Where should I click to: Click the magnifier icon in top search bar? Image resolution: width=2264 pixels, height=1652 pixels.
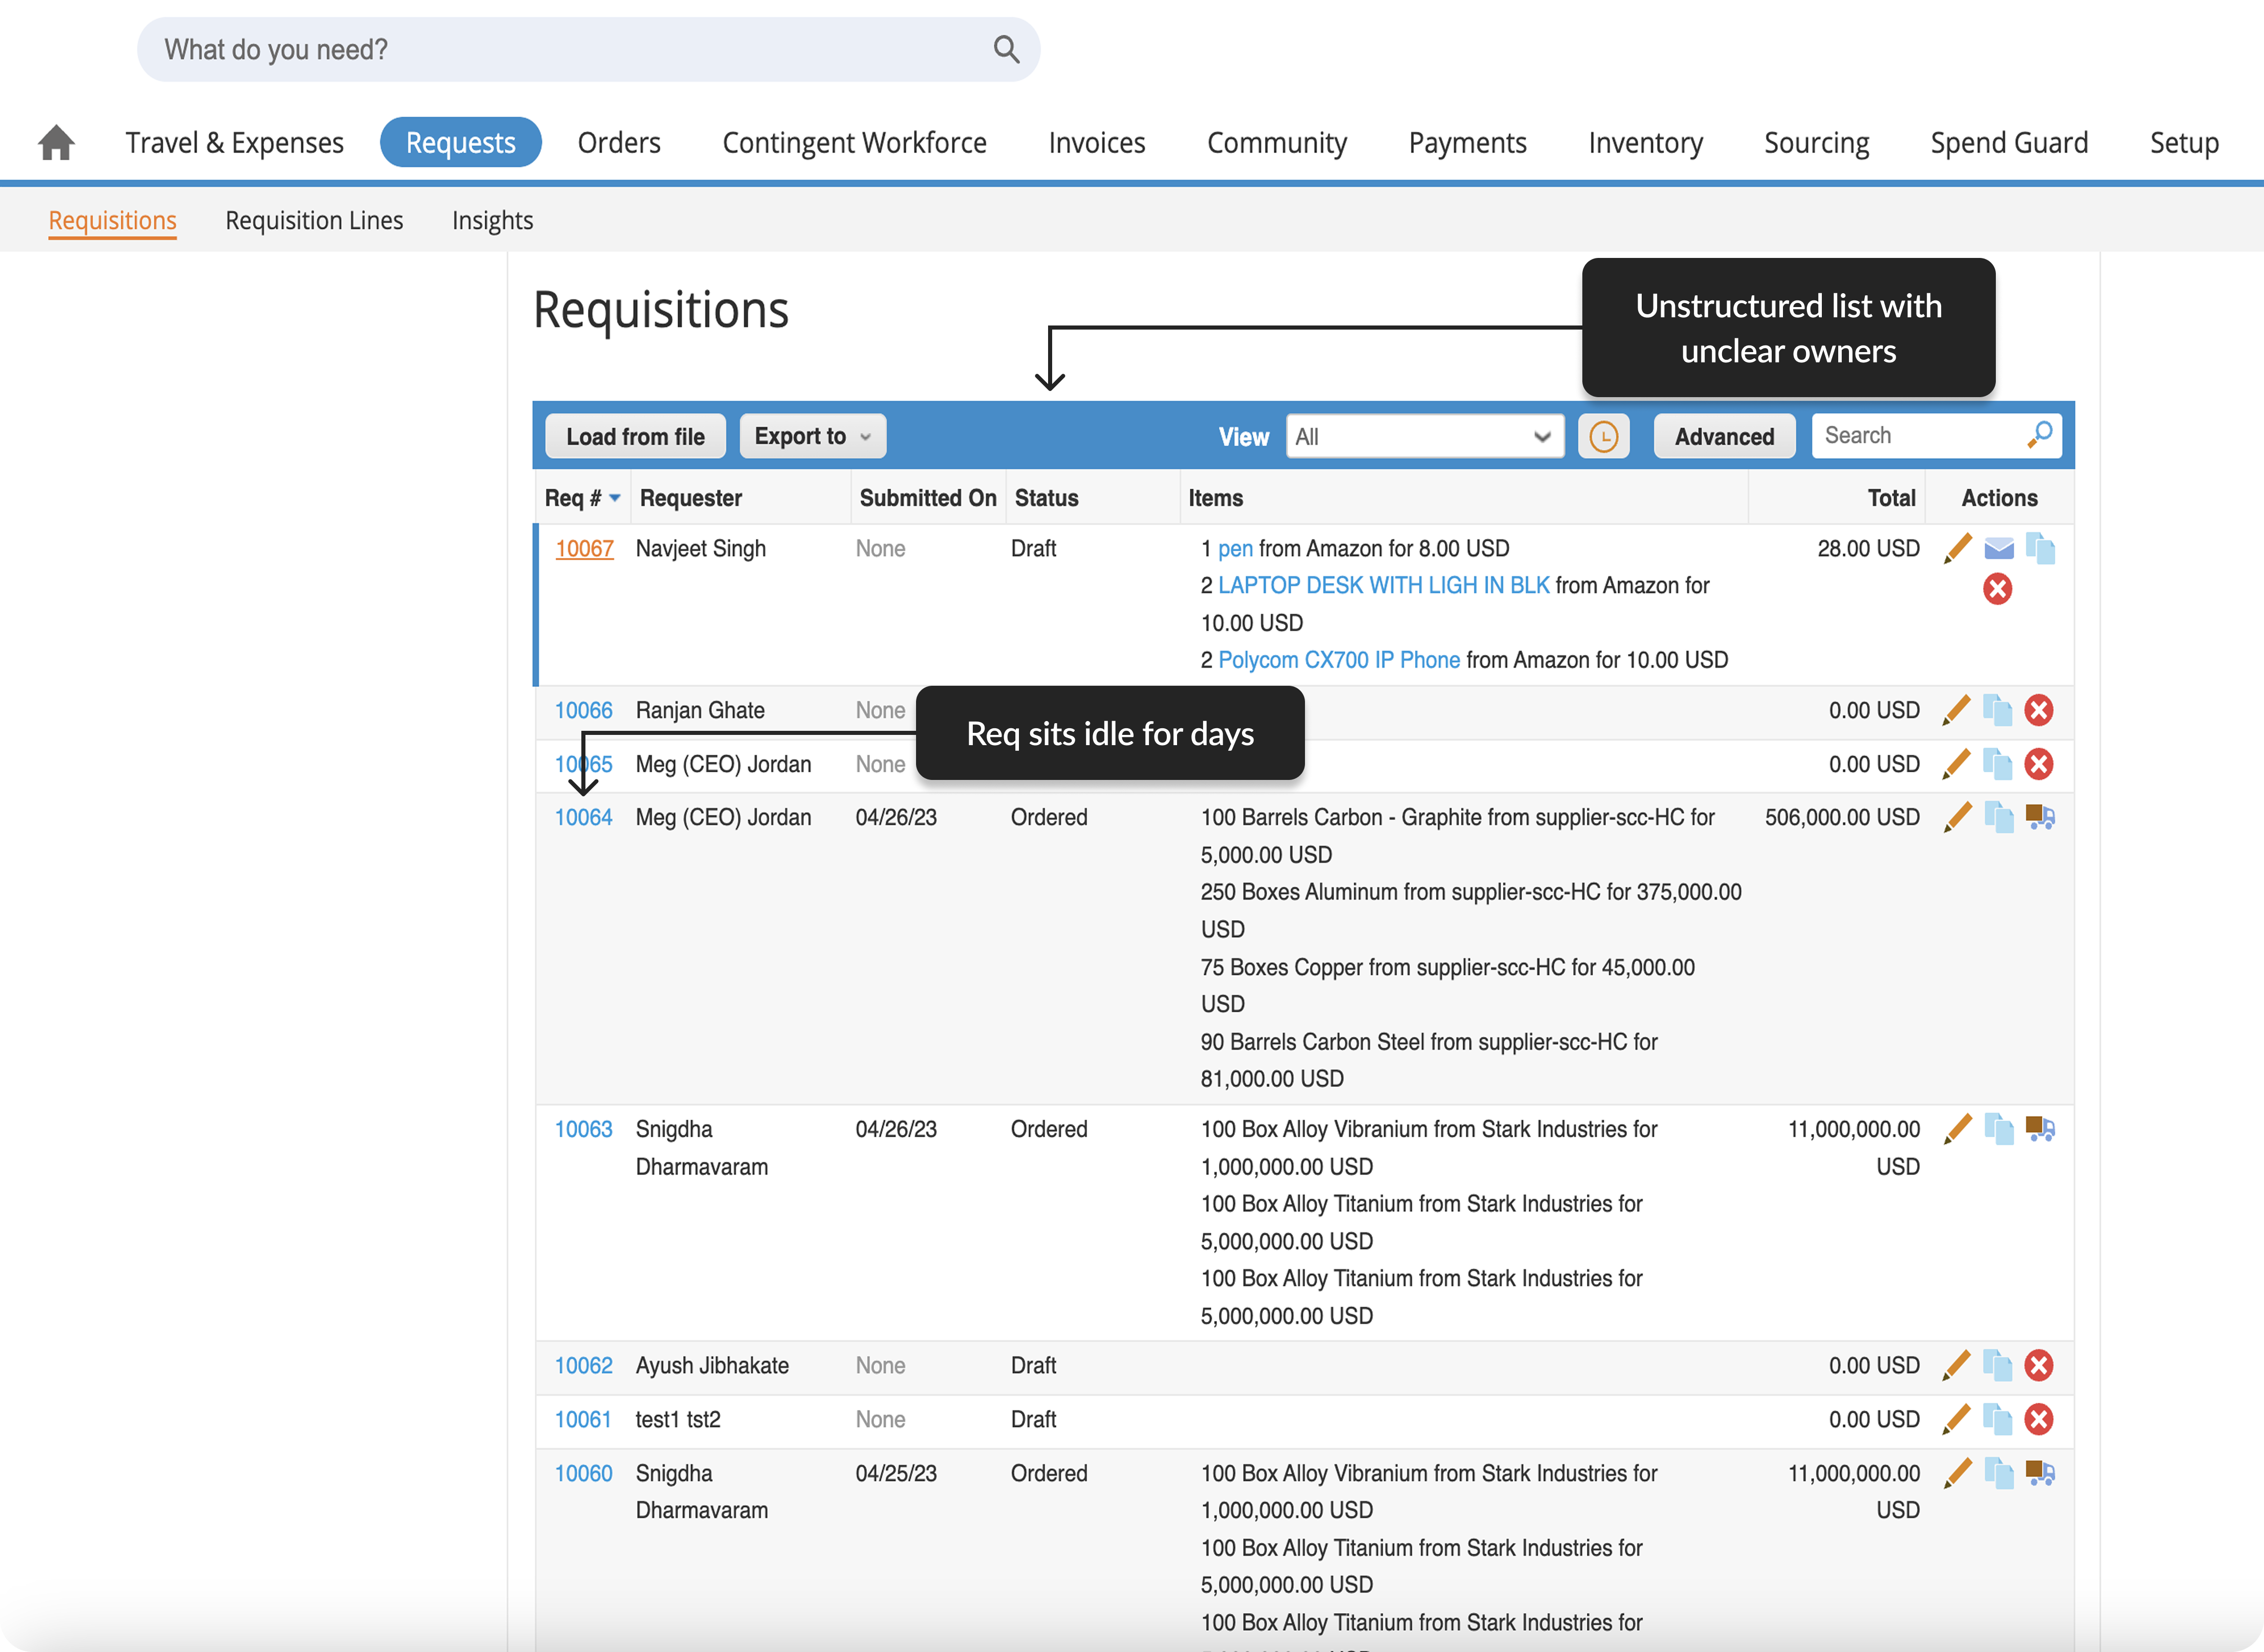pos(1006,49)
